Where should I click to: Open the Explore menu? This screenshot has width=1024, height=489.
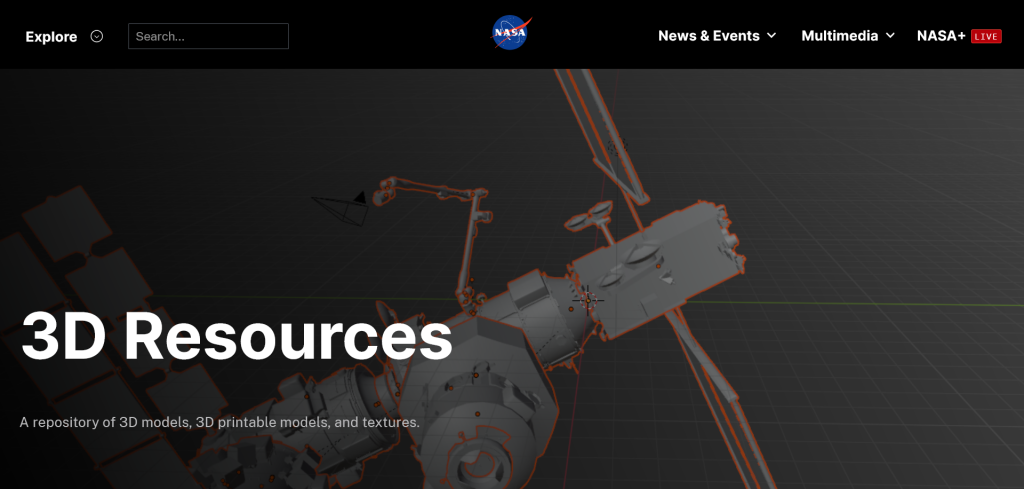[51, 37]
